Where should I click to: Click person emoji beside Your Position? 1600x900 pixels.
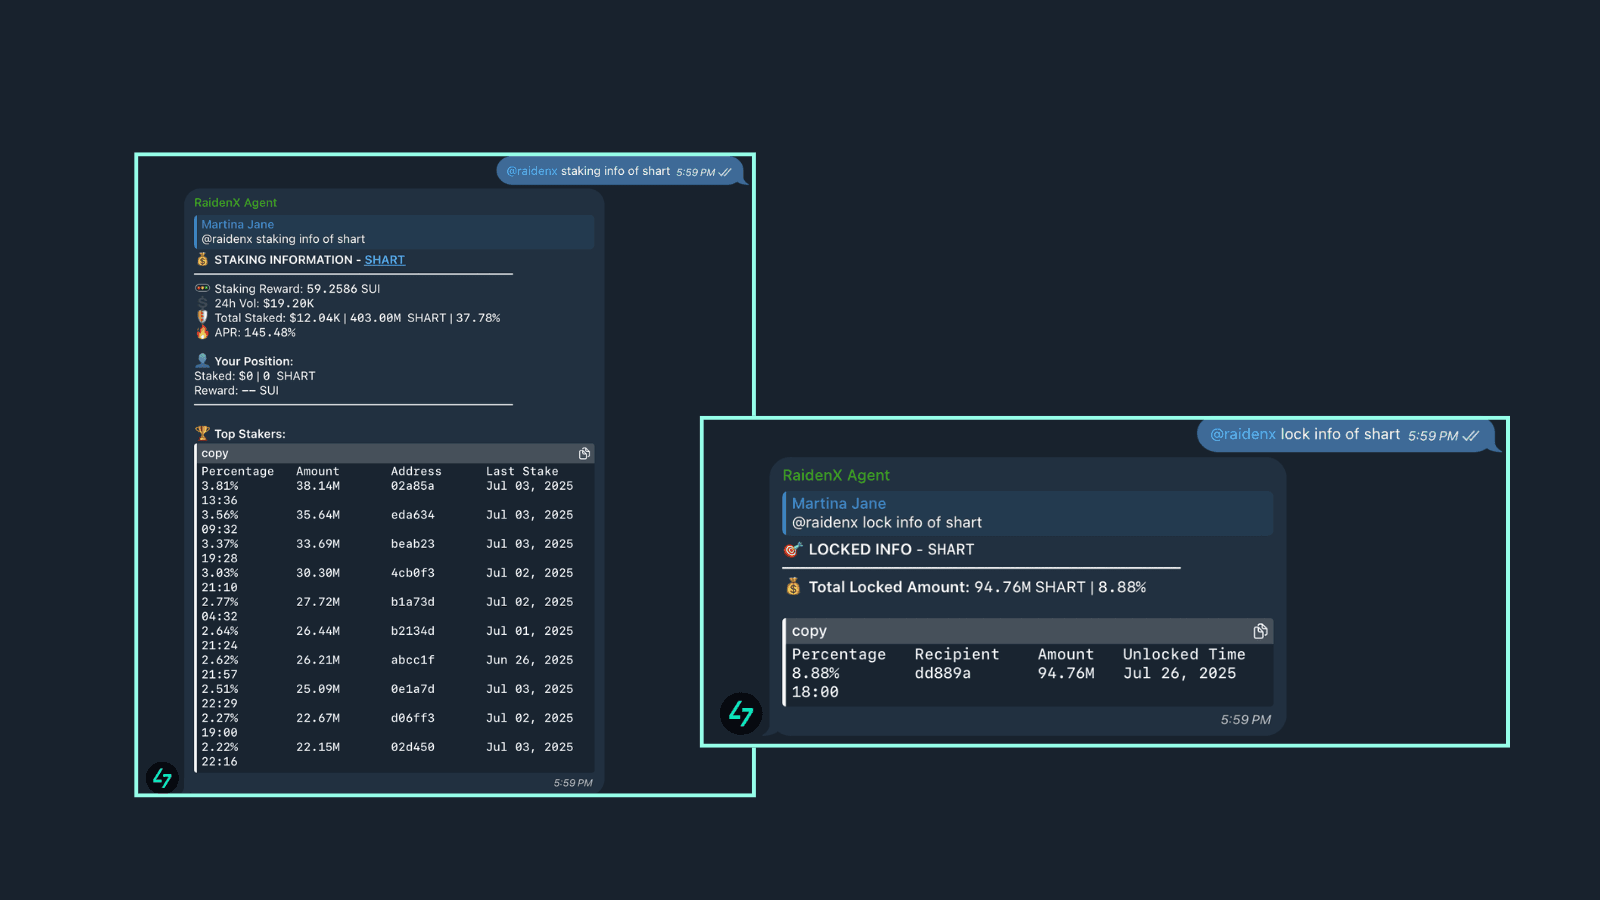tap(202, 360)
